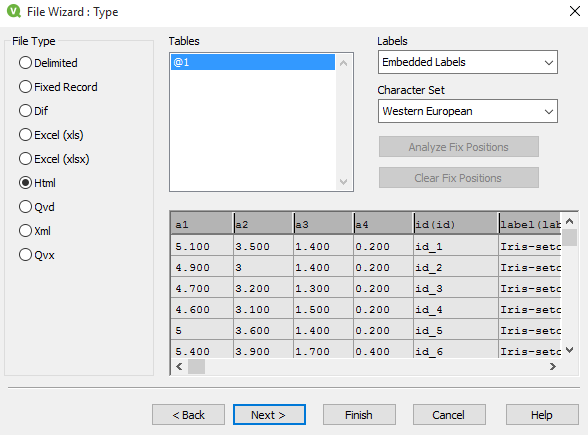Click the preview vertical scrollbar thumb
The height and width of the screenshot is (435, 588).
(569, 237)
